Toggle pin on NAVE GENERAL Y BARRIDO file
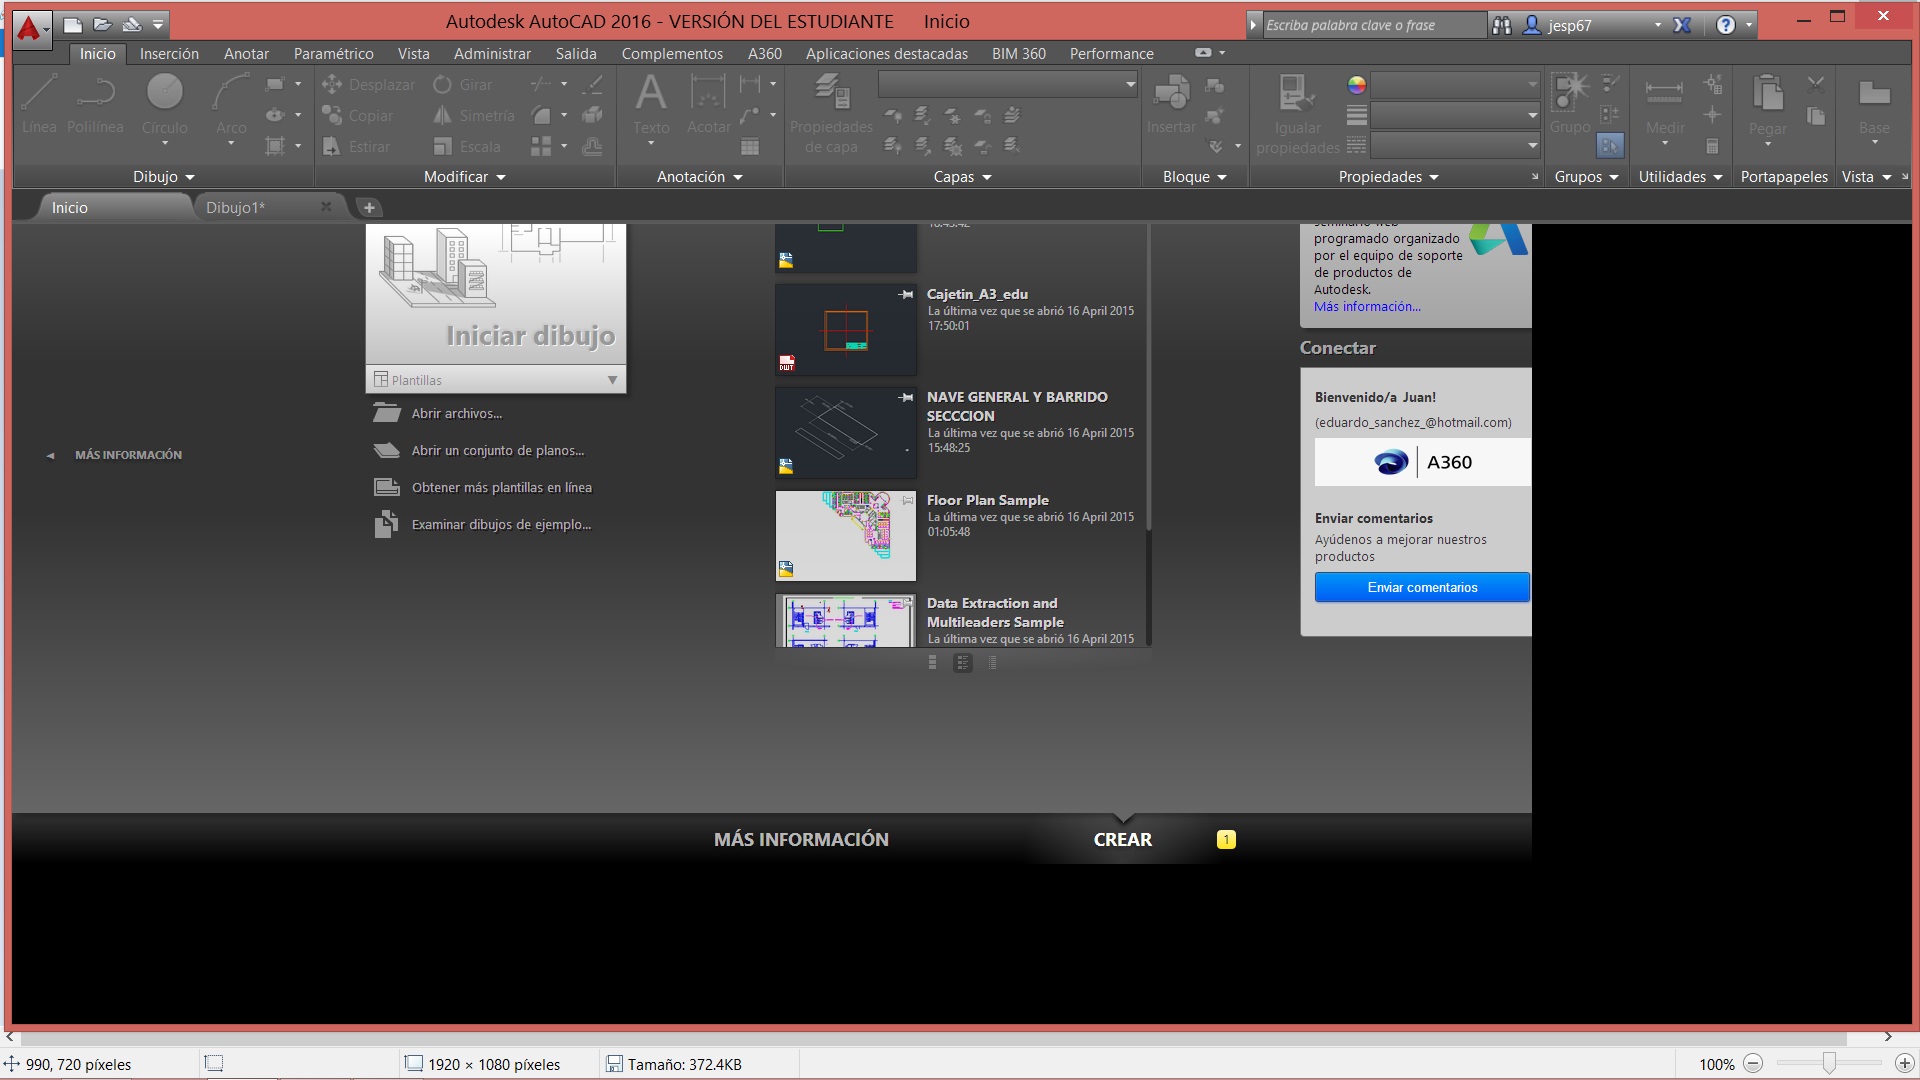 pos(906,397)
